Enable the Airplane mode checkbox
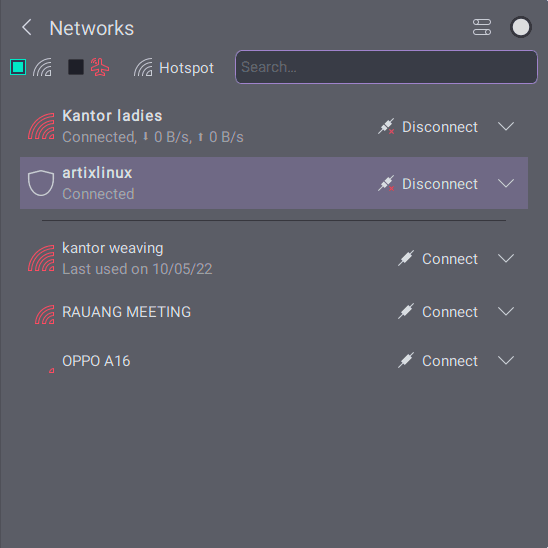The image size is (548, 548). tap(76, 67)
